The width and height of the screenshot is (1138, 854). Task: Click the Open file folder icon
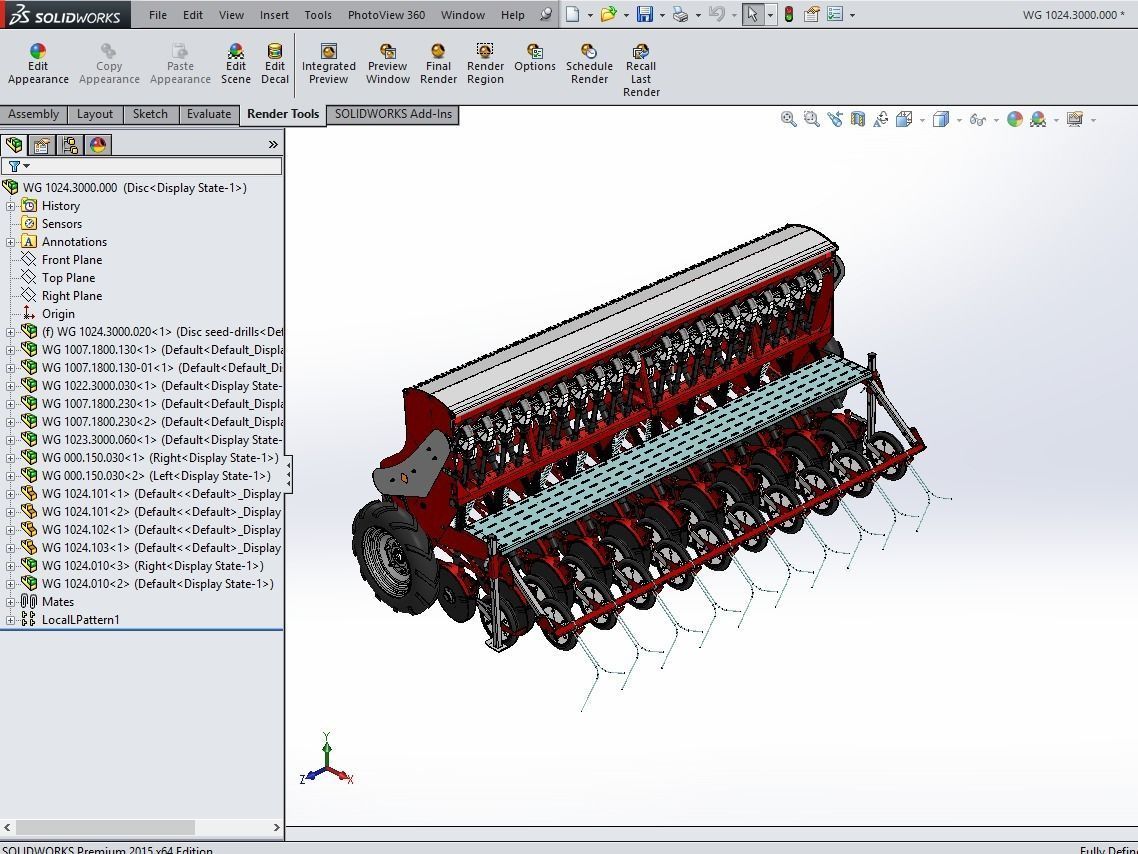point(608,14)
